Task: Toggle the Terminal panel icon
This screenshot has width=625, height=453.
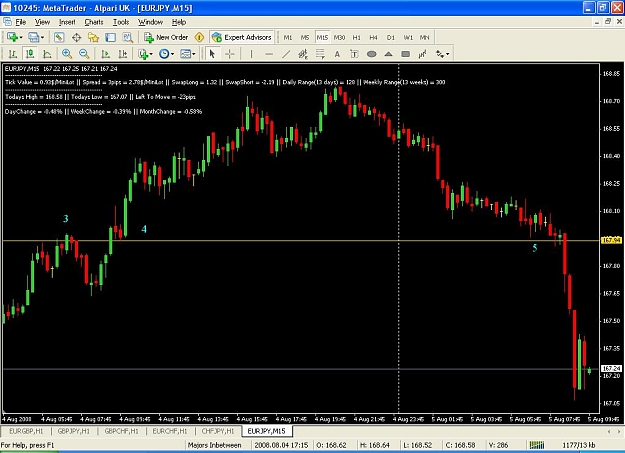Action: point(110,37)
